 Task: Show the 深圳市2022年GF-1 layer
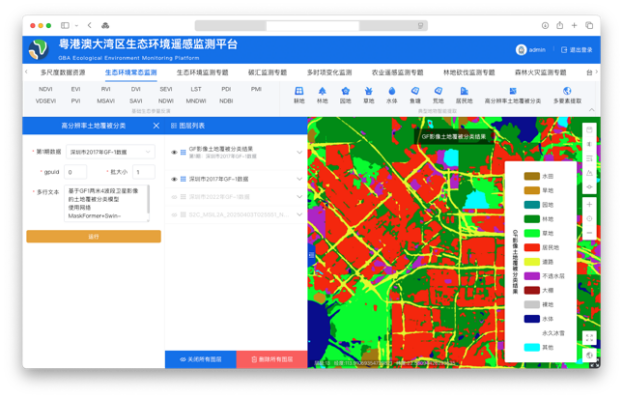(x=174, y=197)
